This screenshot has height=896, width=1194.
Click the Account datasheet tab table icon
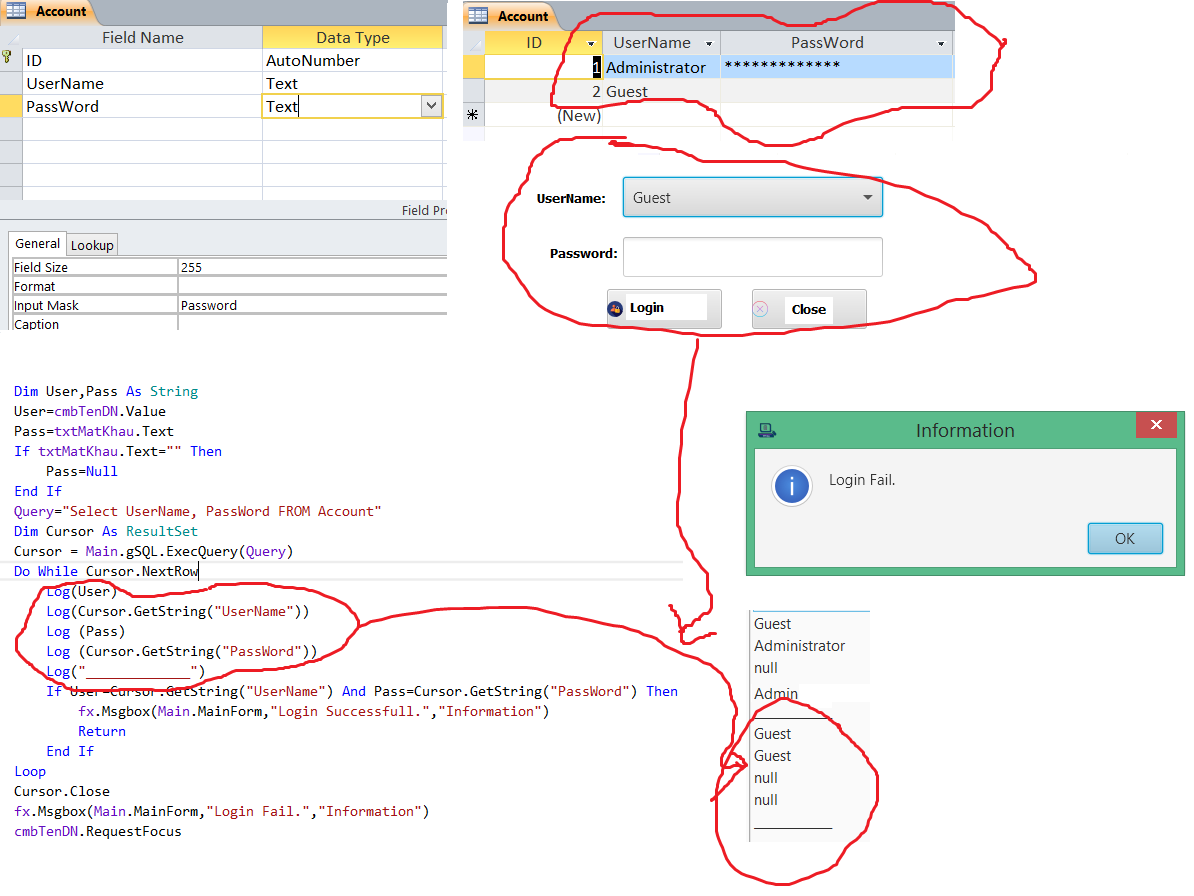[x=478, y=15]
